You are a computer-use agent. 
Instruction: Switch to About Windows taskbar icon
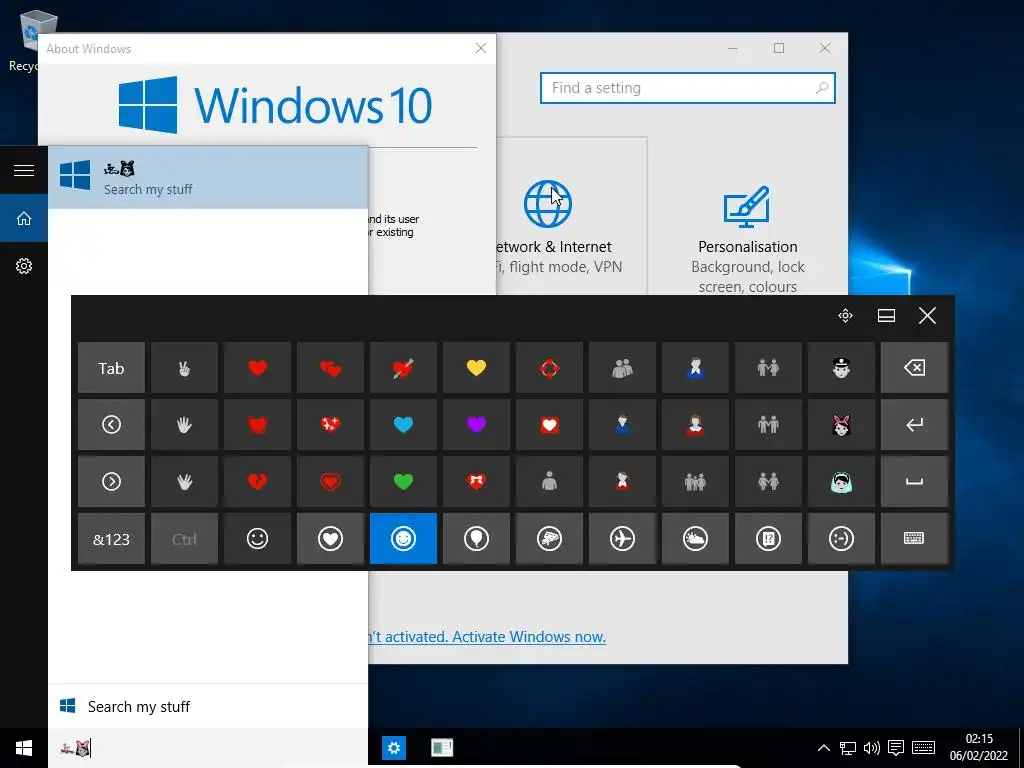point(442,748)
